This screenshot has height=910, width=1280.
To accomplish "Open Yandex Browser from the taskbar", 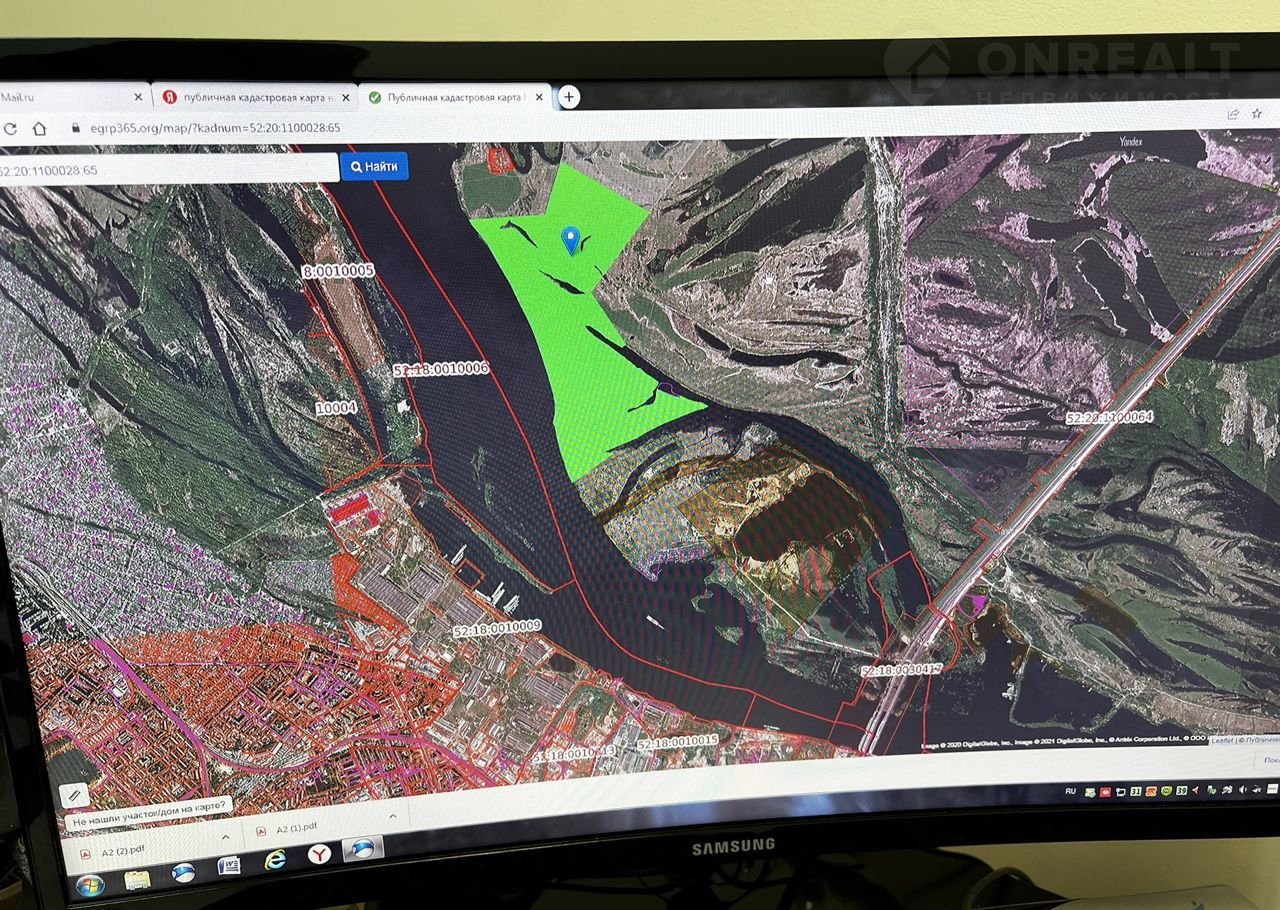I will point(319,856).
